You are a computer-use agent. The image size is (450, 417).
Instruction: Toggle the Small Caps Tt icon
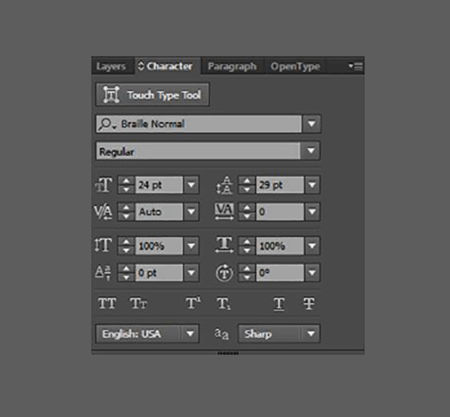point(138,304)
